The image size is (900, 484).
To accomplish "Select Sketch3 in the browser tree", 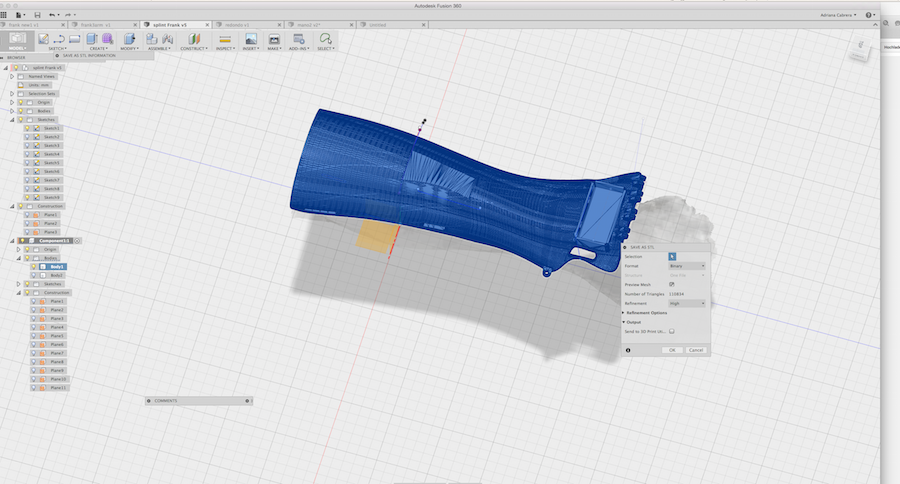I will [52, 145].
